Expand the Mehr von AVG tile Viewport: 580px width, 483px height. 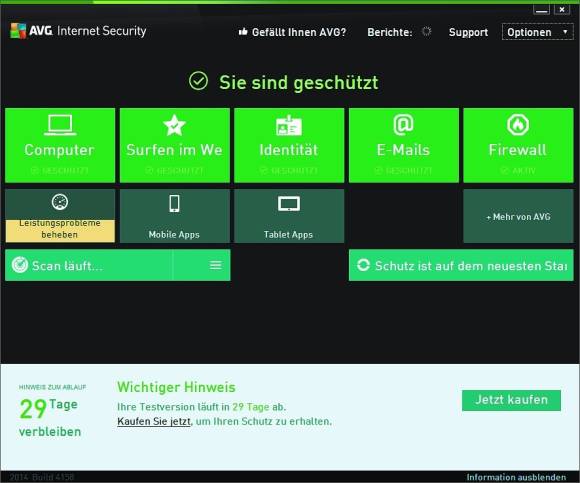point(518,216)
